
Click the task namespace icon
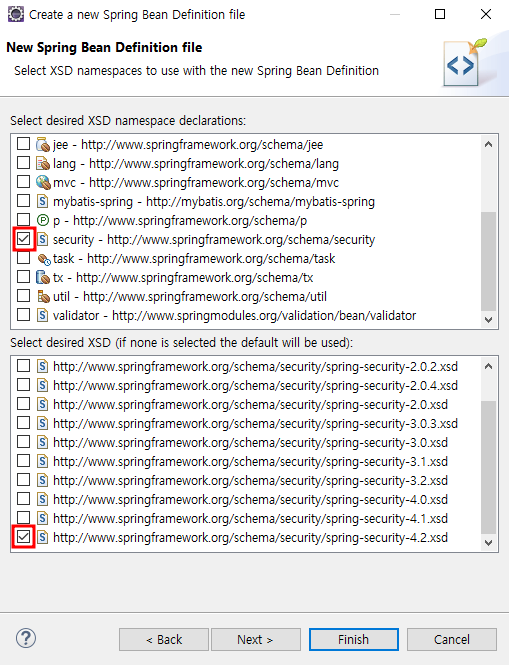click(x=44, y=259)
